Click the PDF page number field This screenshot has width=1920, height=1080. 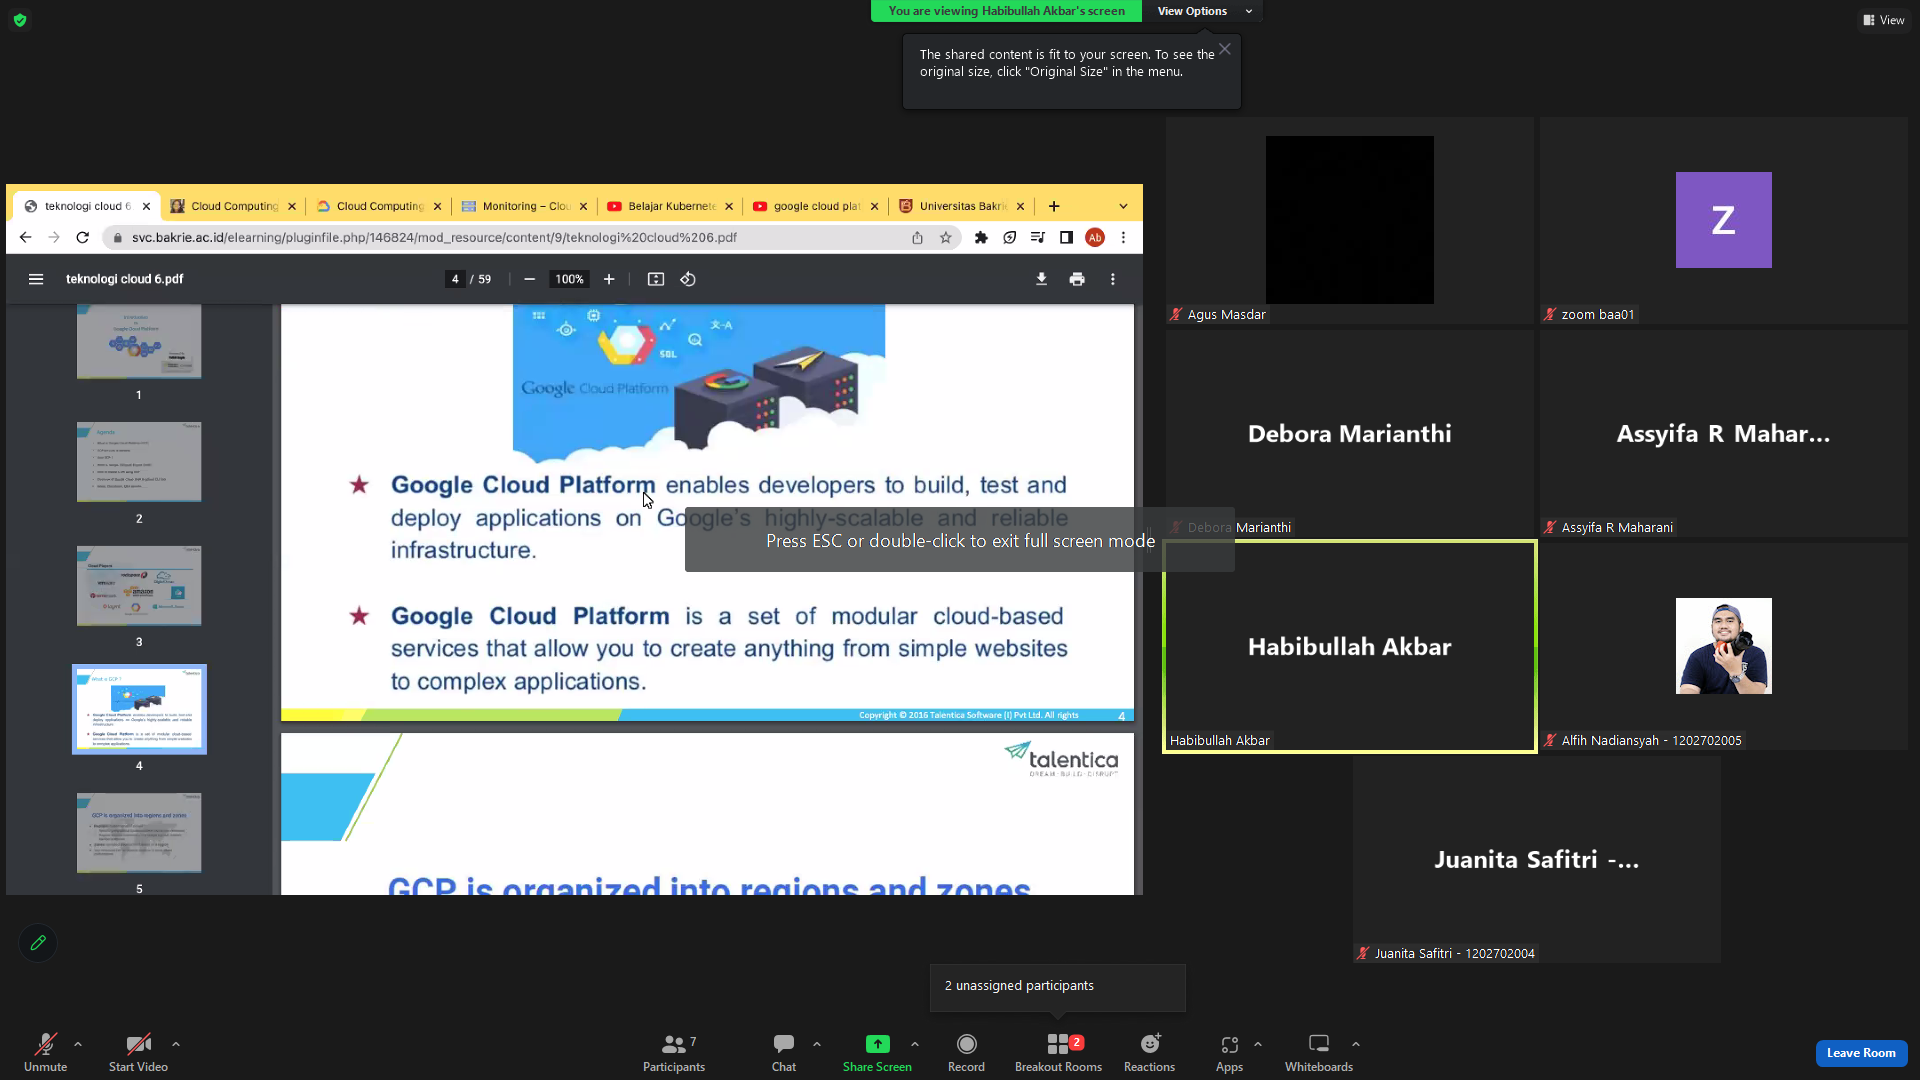(455, 279)
